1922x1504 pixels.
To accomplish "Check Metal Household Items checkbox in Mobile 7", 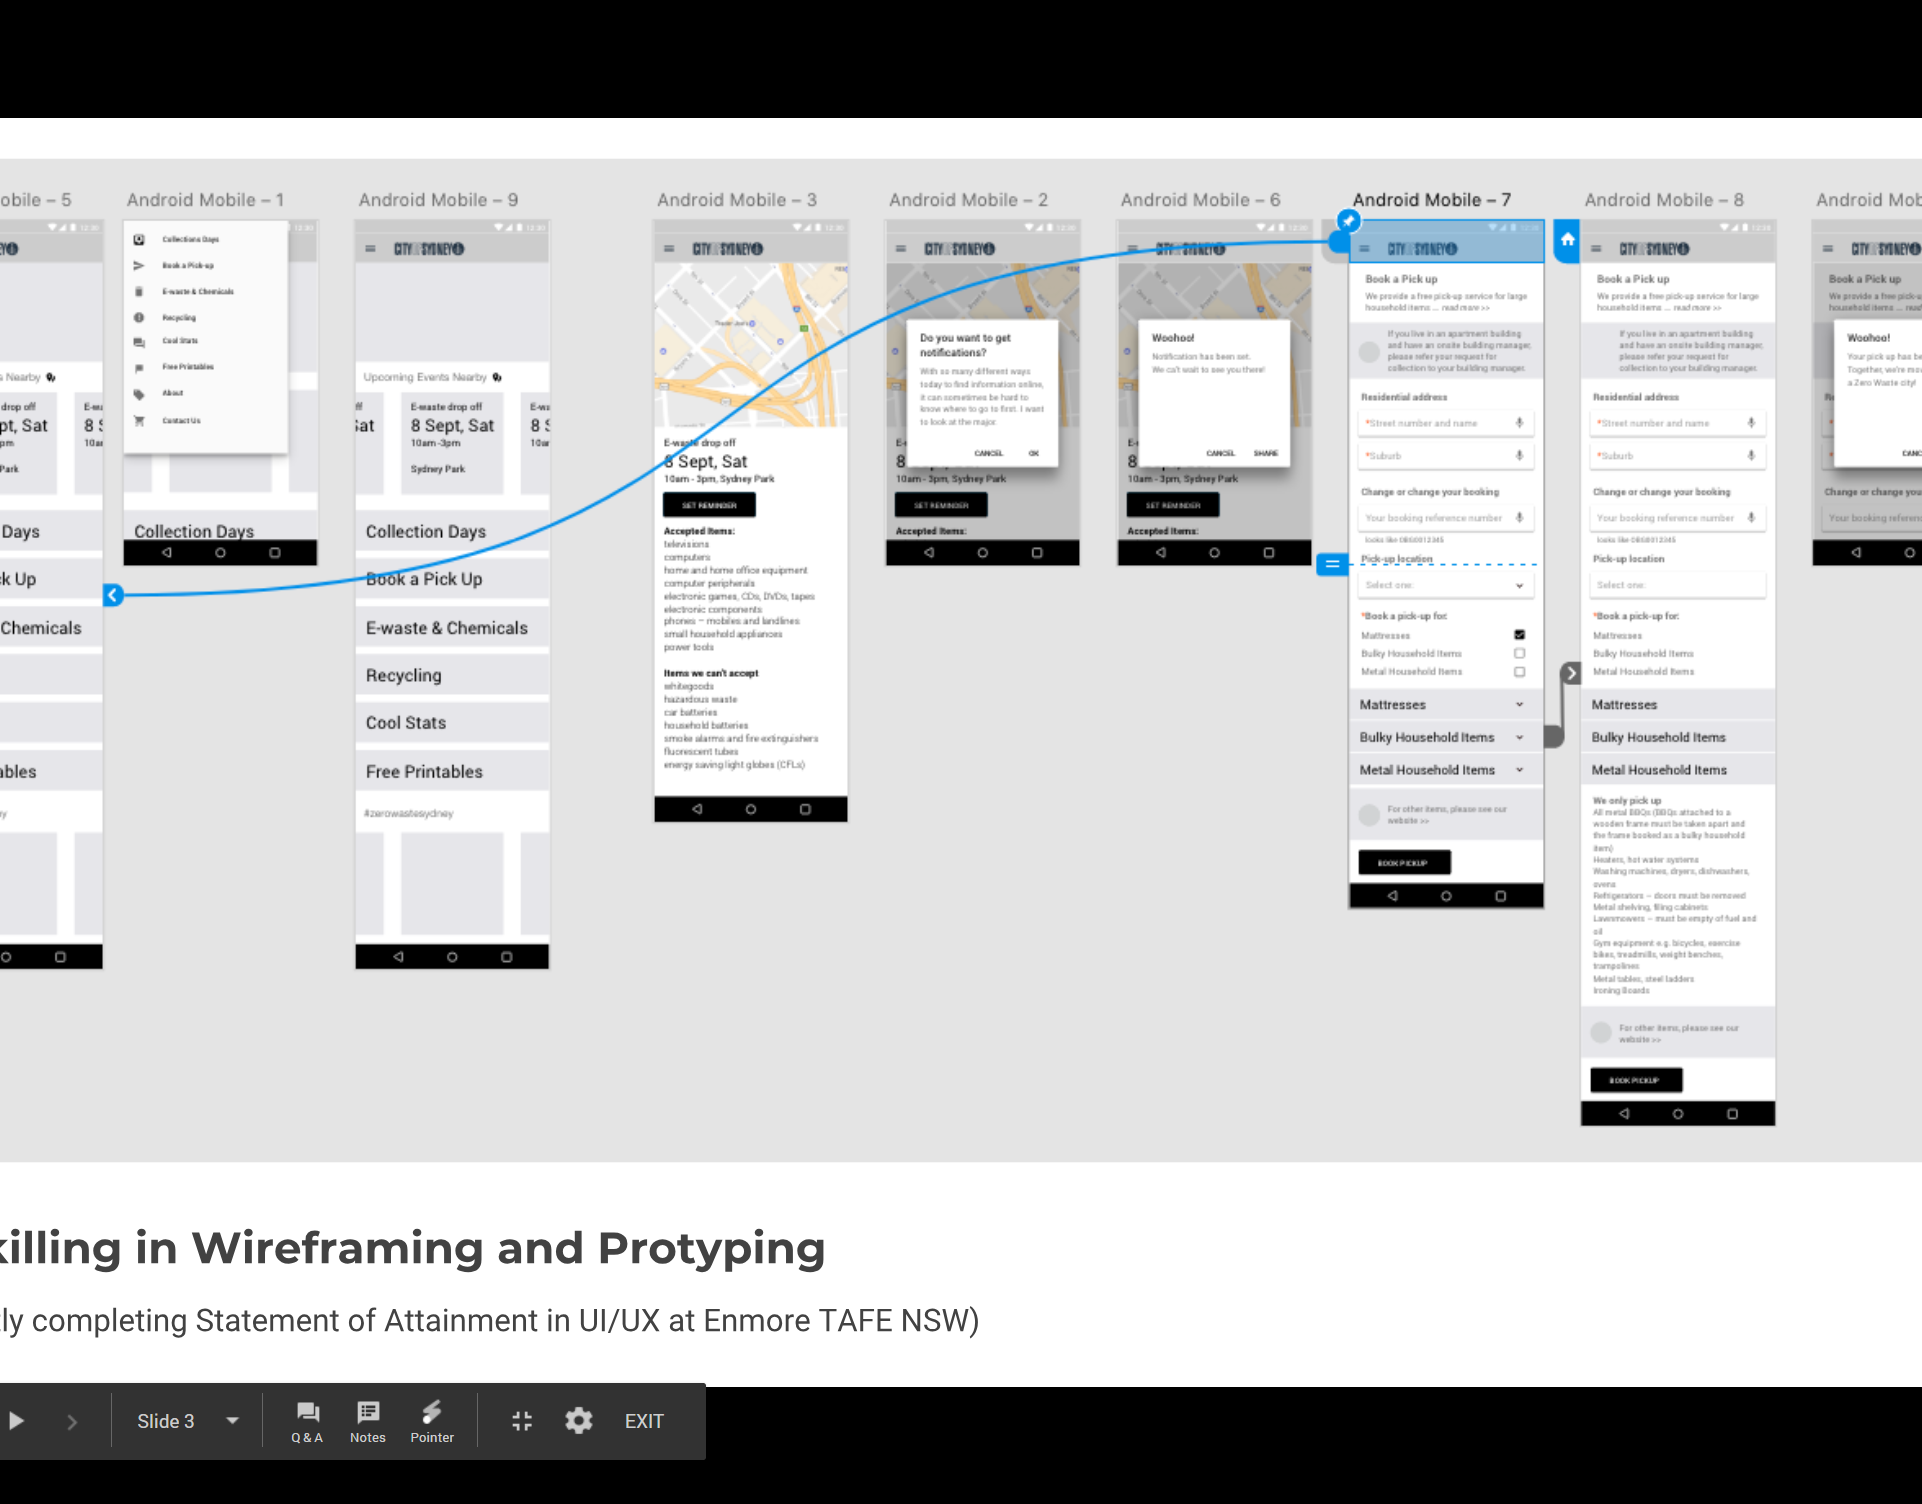I will (1519, 672).
